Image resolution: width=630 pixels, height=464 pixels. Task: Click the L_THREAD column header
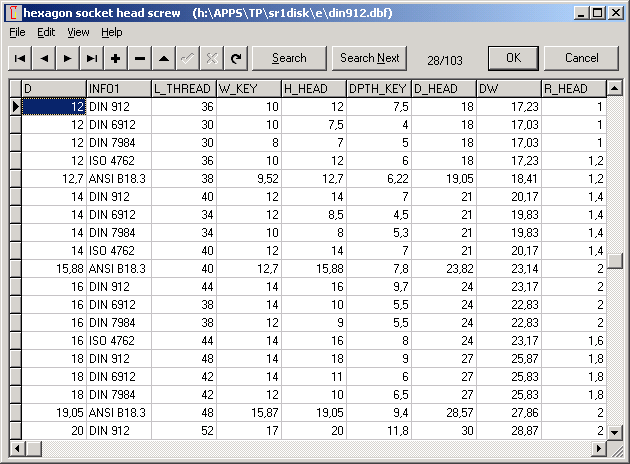coord(183,89)
